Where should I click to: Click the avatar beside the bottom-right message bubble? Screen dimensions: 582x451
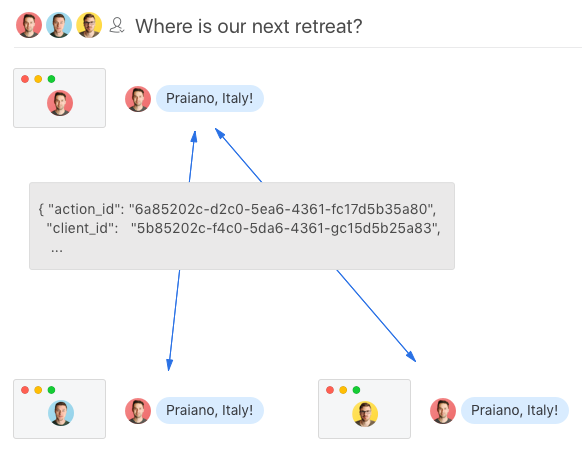click(x=443, y=411)
